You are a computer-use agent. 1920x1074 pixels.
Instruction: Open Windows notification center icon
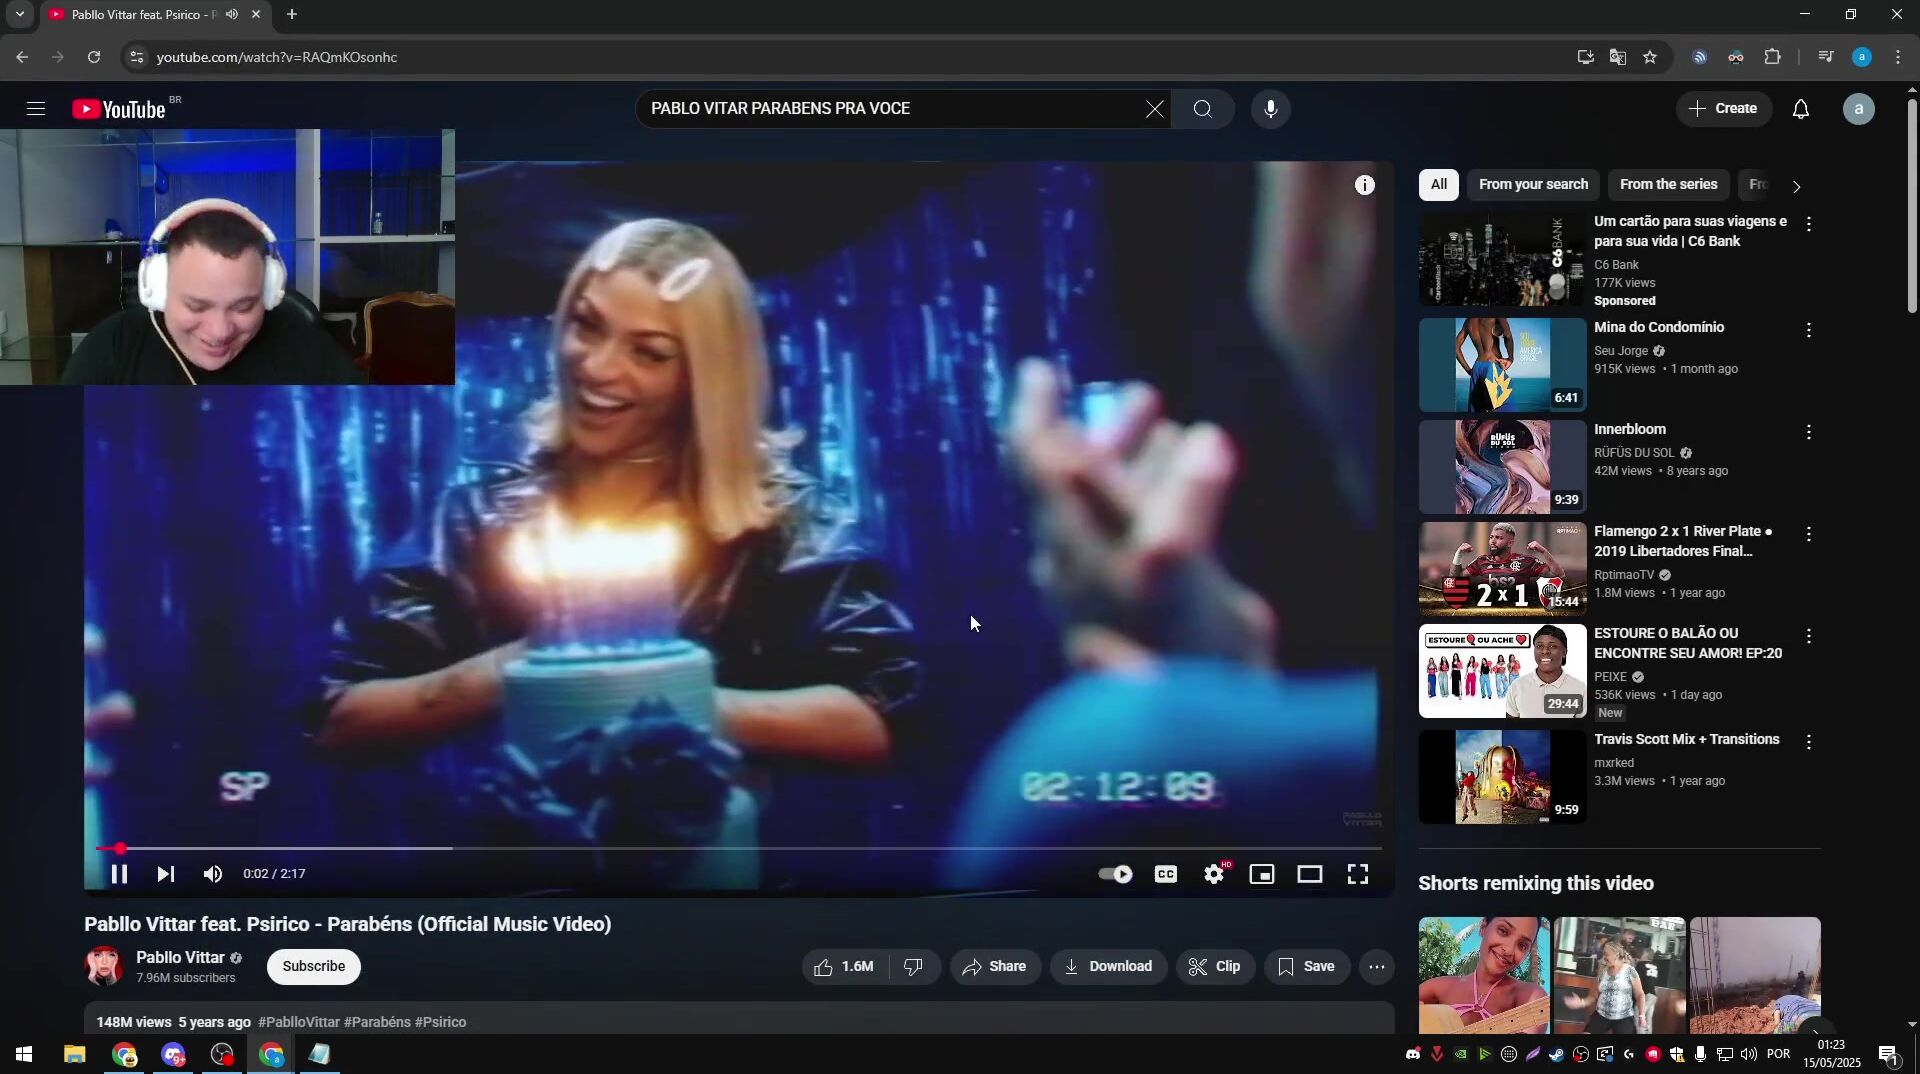[x=1889, y=1054]
